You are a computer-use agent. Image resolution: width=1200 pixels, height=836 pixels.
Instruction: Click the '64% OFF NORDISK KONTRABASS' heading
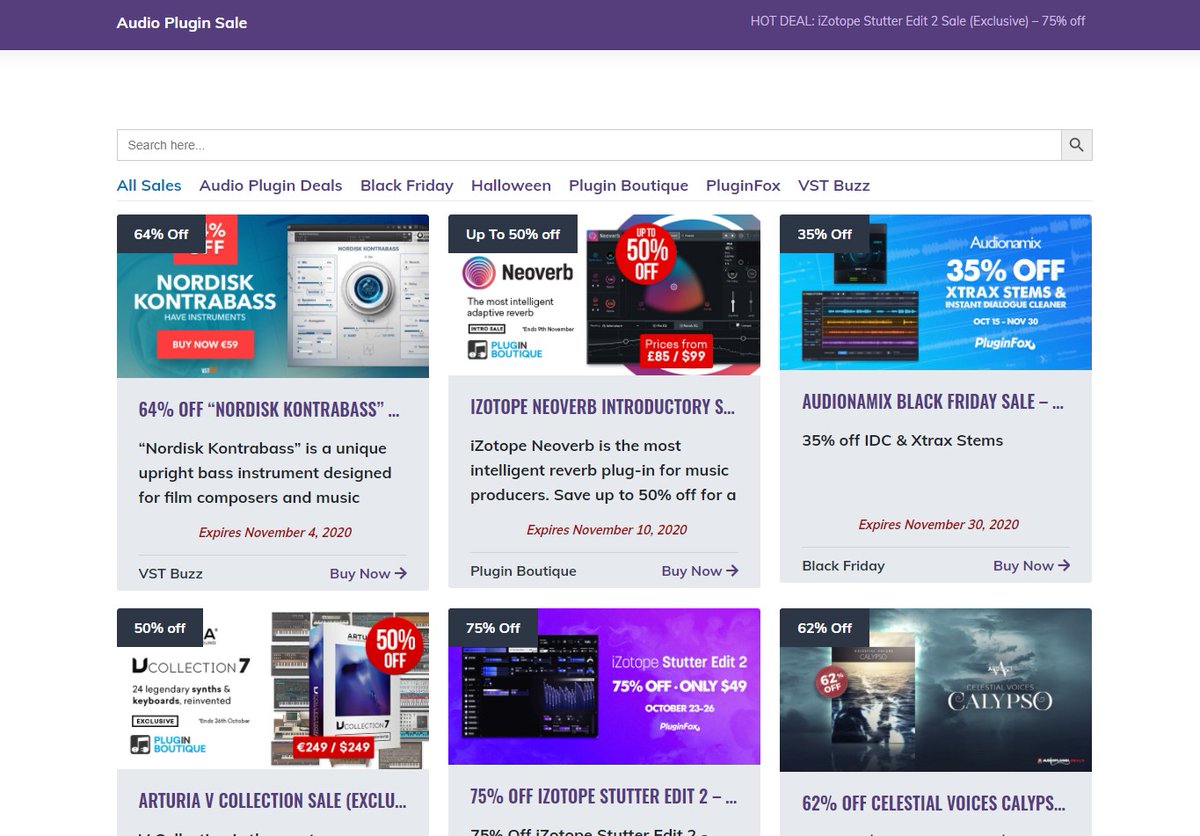269,409
